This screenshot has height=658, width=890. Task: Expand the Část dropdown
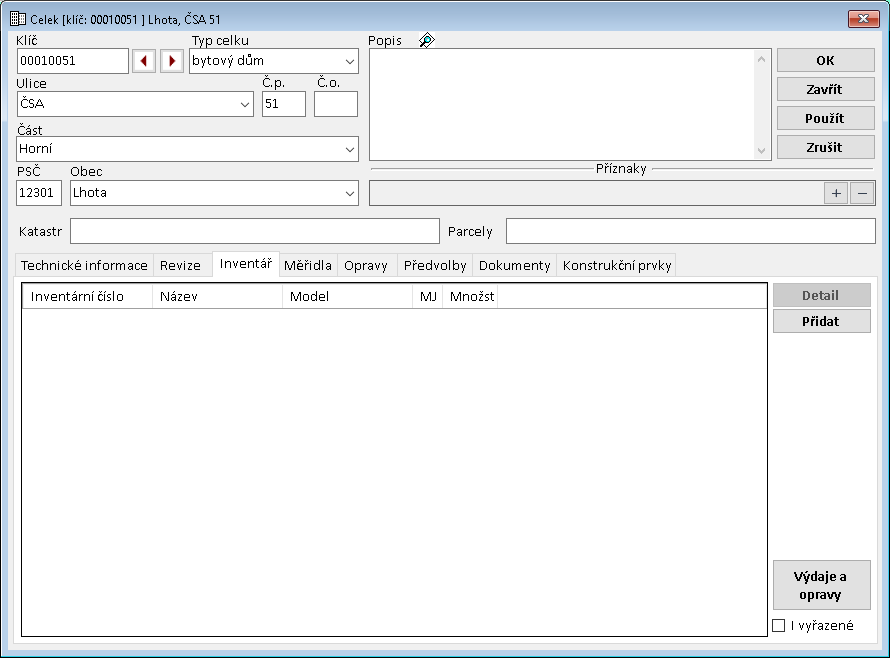[349, 149]
